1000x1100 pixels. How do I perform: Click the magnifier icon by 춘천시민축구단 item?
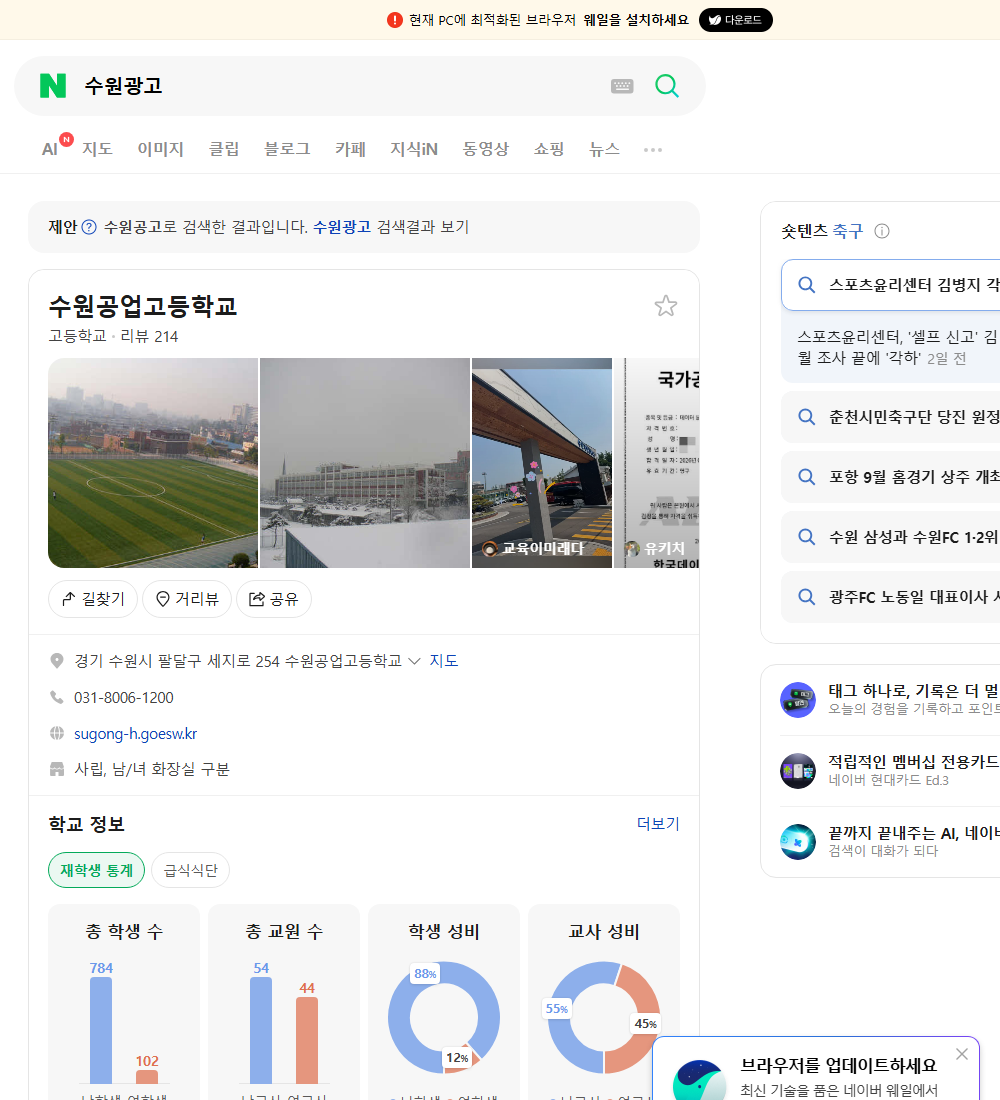pyautogui.click(x=807, y=417)
